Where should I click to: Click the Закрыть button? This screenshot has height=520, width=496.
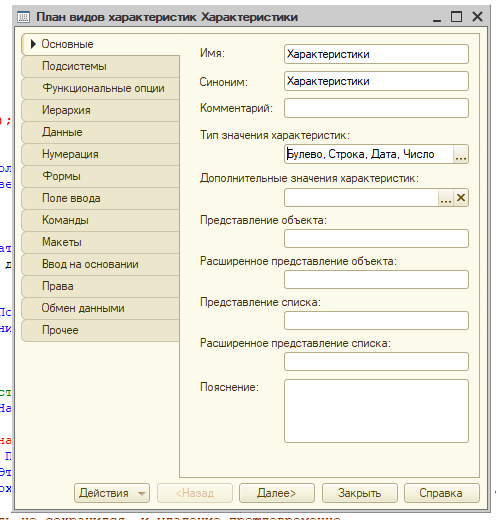coord(359,493)
